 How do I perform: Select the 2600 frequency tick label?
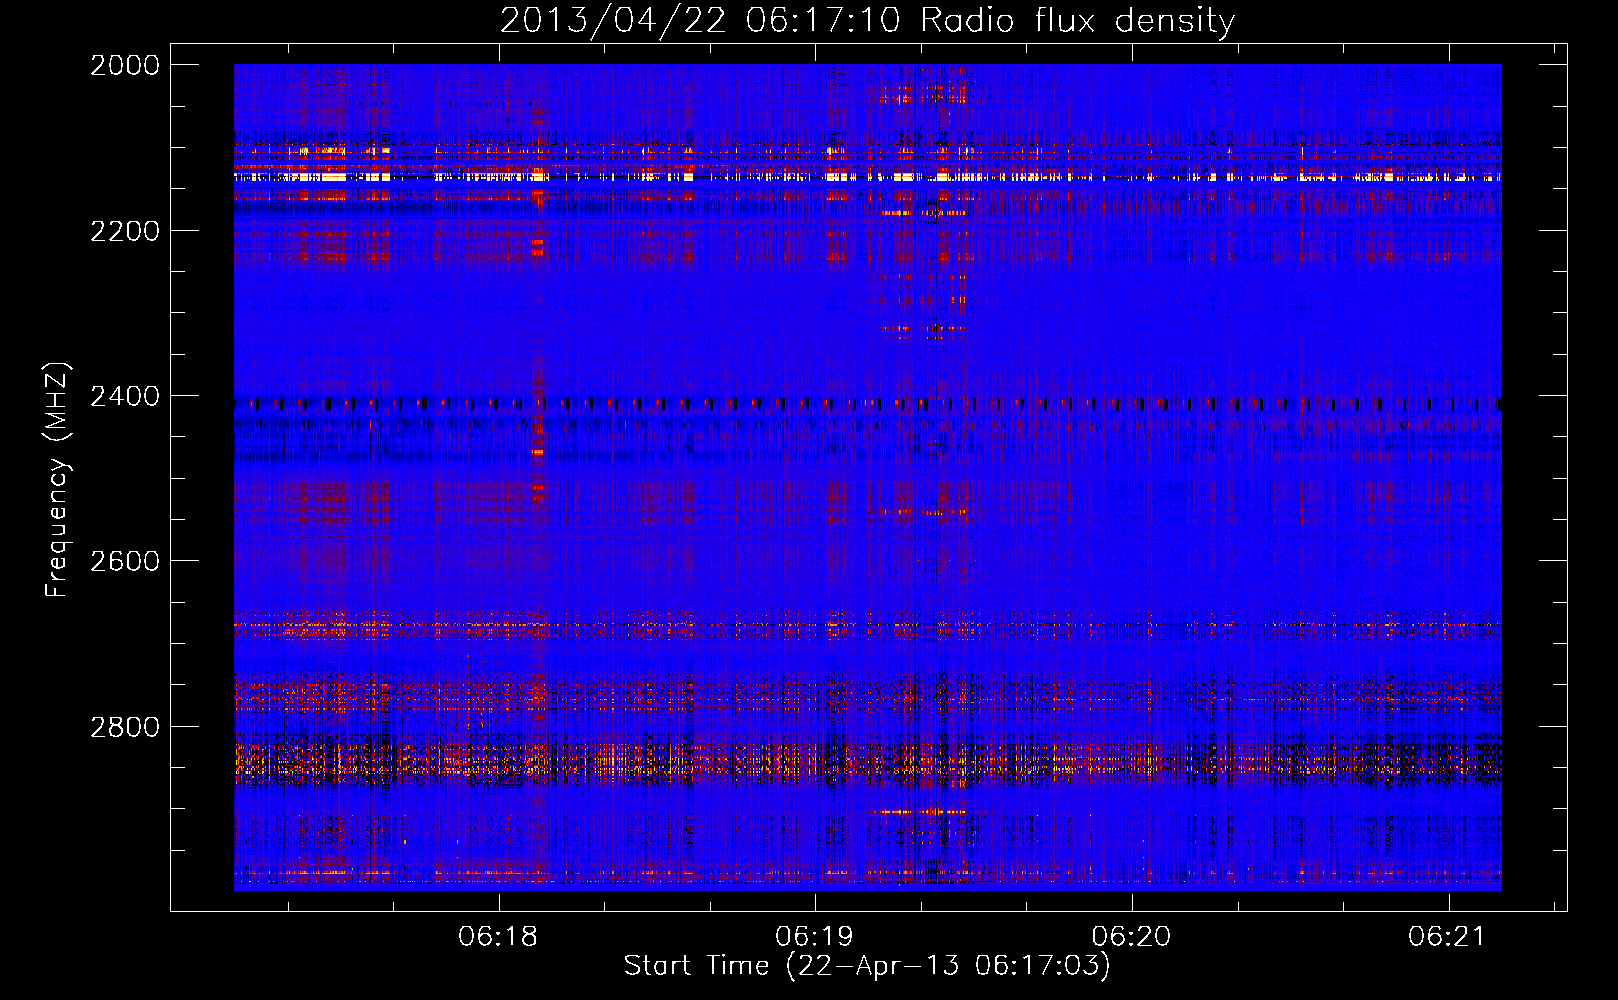click(125, 561)
